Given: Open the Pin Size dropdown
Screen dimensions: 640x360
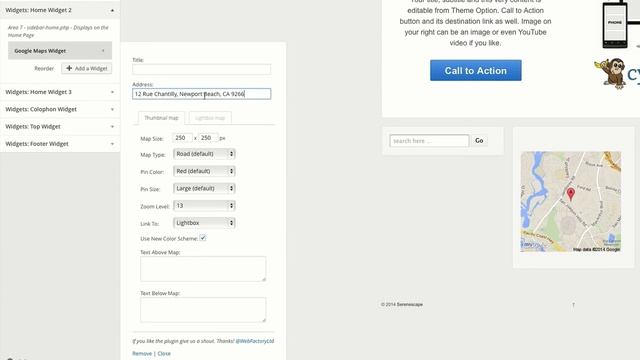Looking at the screenshot, I should 204,188.
